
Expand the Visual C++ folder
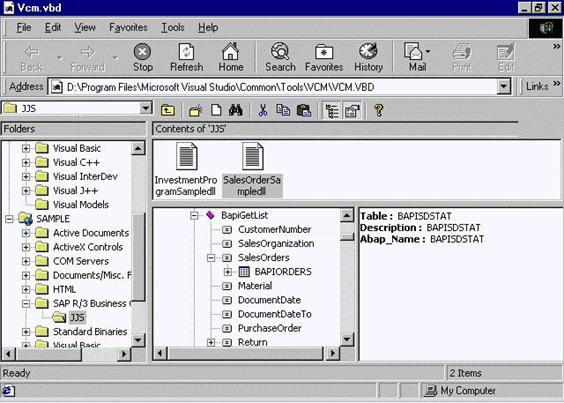pos(26,162)
